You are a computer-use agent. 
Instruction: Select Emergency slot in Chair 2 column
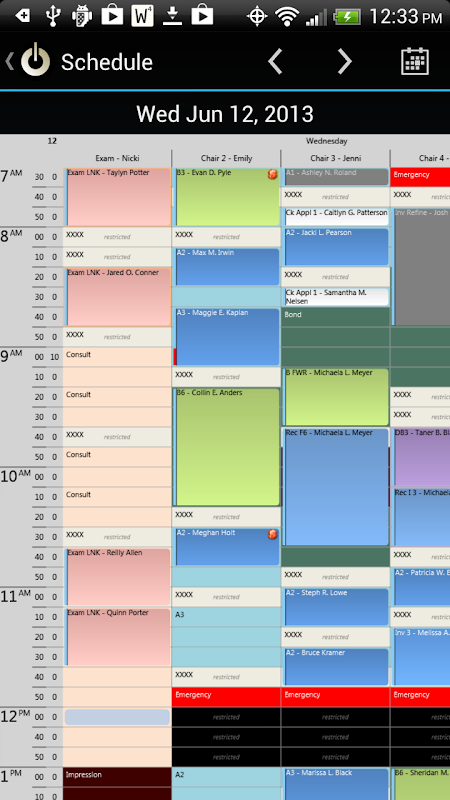pyautogui.click(x=226, y=697)
